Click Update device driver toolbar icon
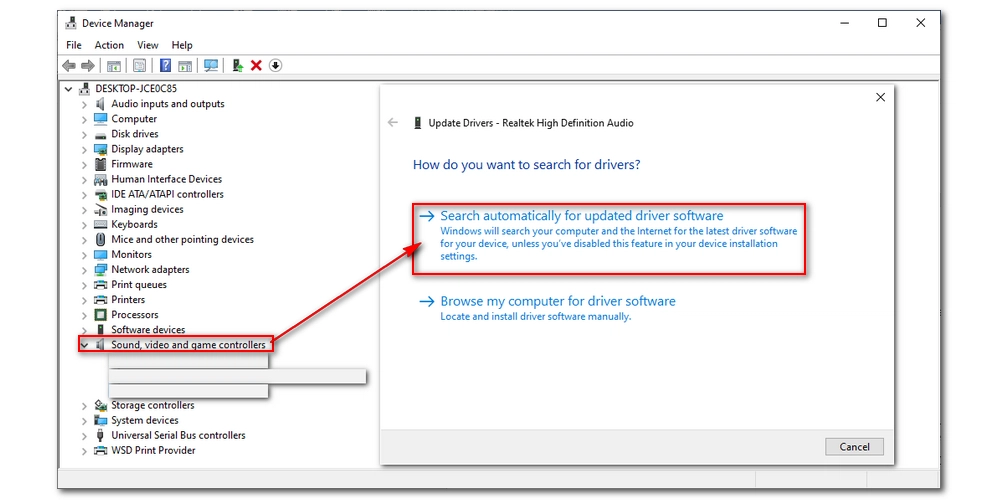Screen dimensions: 1000x500 (238, 66)
